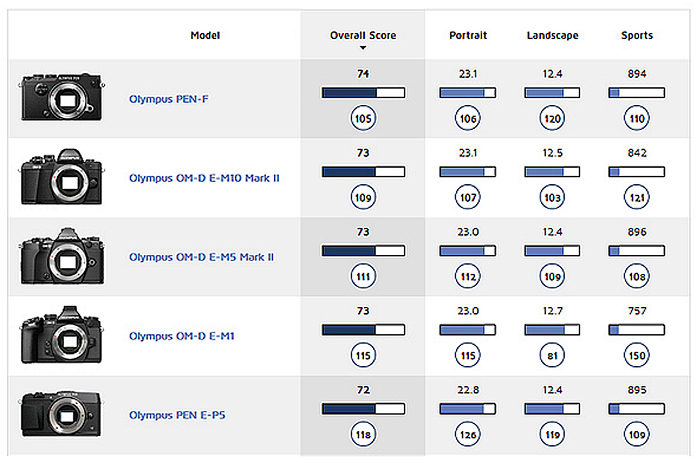Open the Olympus OM-D E-M10 Mark II link
The image size is (700, 463).
pyautogui.click(x=204, y=179)
